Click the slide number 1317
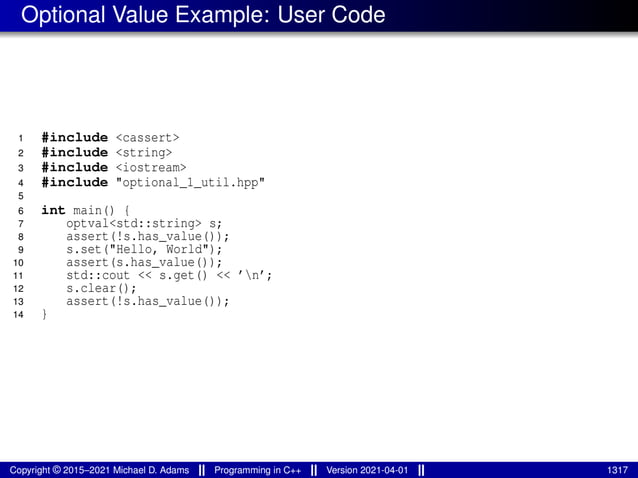The height and width of the screenshot is (478, 638). [618, 470]
